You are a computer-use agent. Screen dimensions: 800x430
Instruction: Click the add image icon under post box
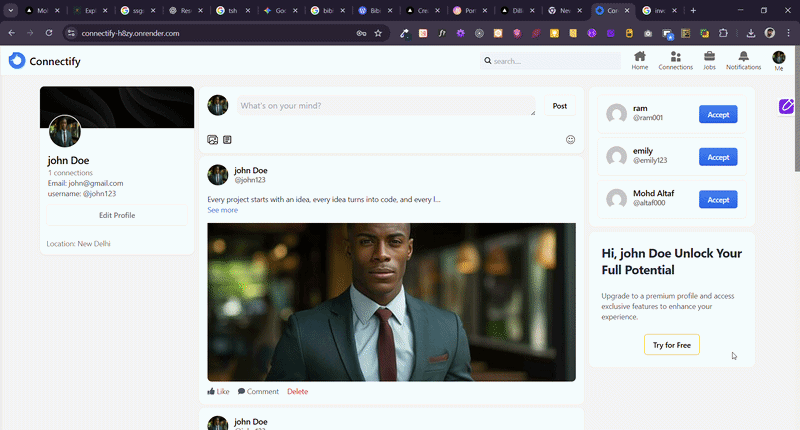212,140
